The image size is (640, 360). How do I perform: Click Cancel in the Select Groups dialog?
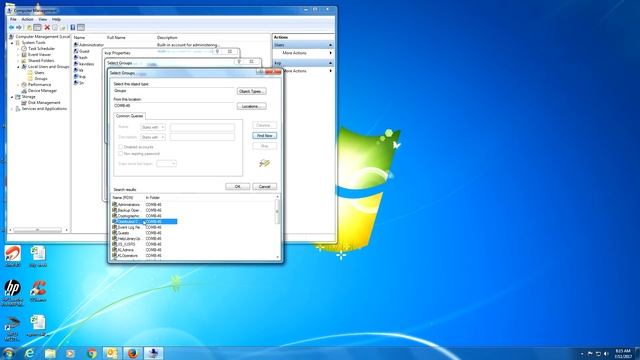(x=264, y=187)
